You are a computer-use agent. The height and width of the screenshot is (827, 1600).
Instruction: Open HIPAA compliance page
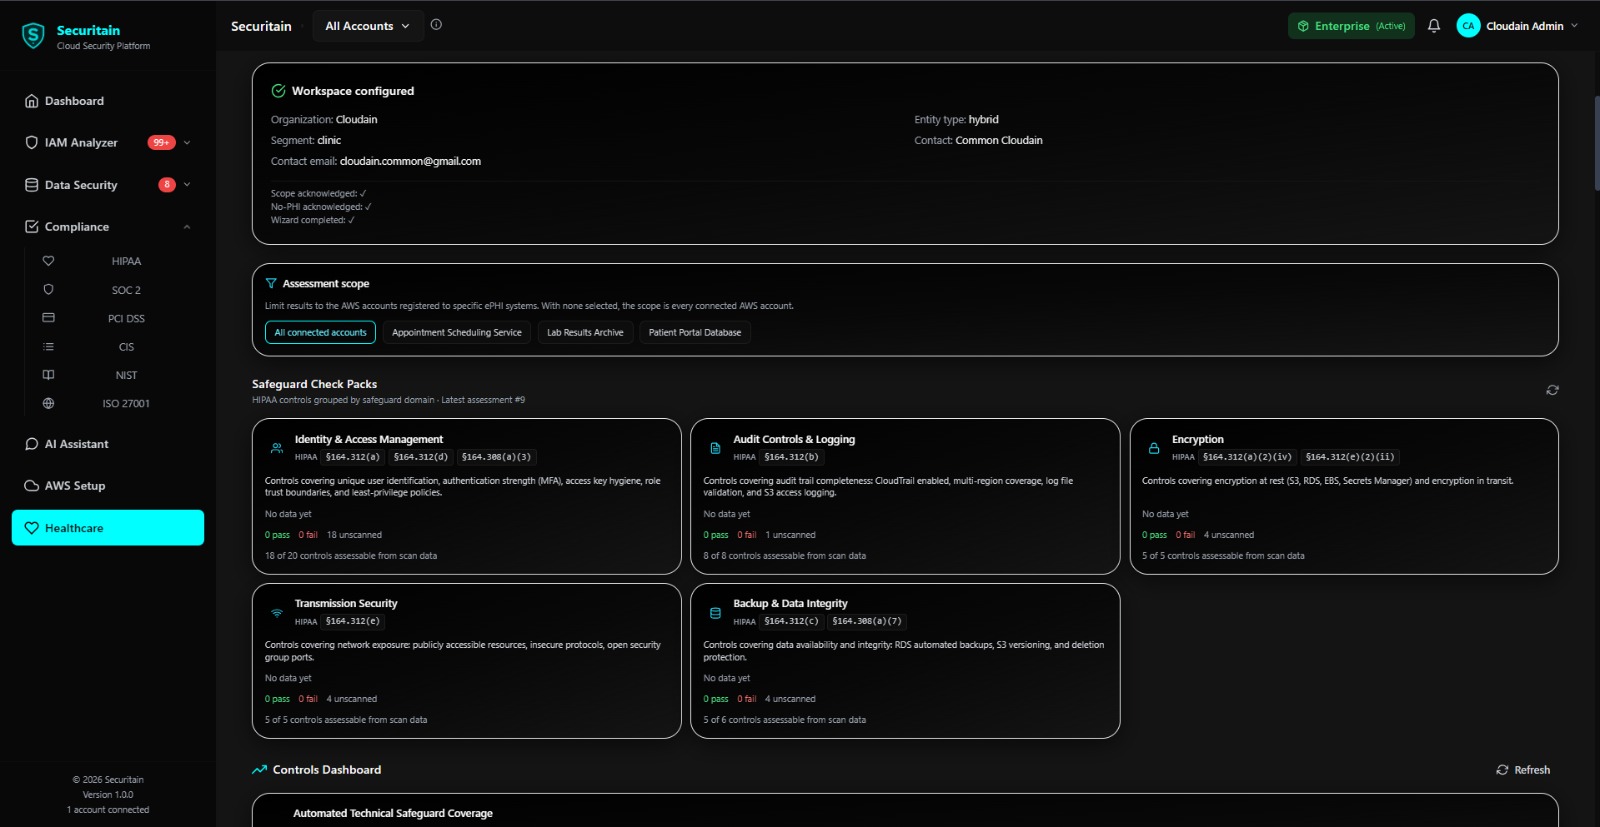pyautogui.click(x=126, y=261)
